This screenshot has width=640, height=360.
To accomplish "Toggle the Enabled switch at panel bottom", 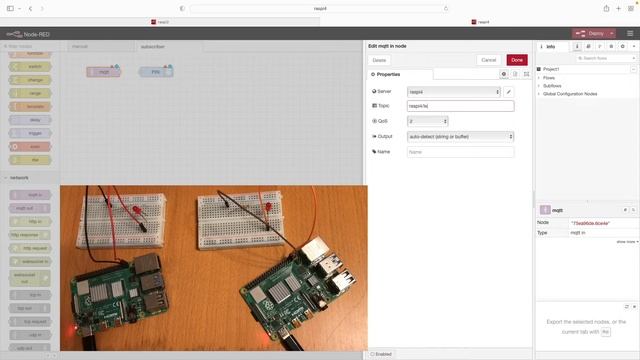I will pos(381,354).
